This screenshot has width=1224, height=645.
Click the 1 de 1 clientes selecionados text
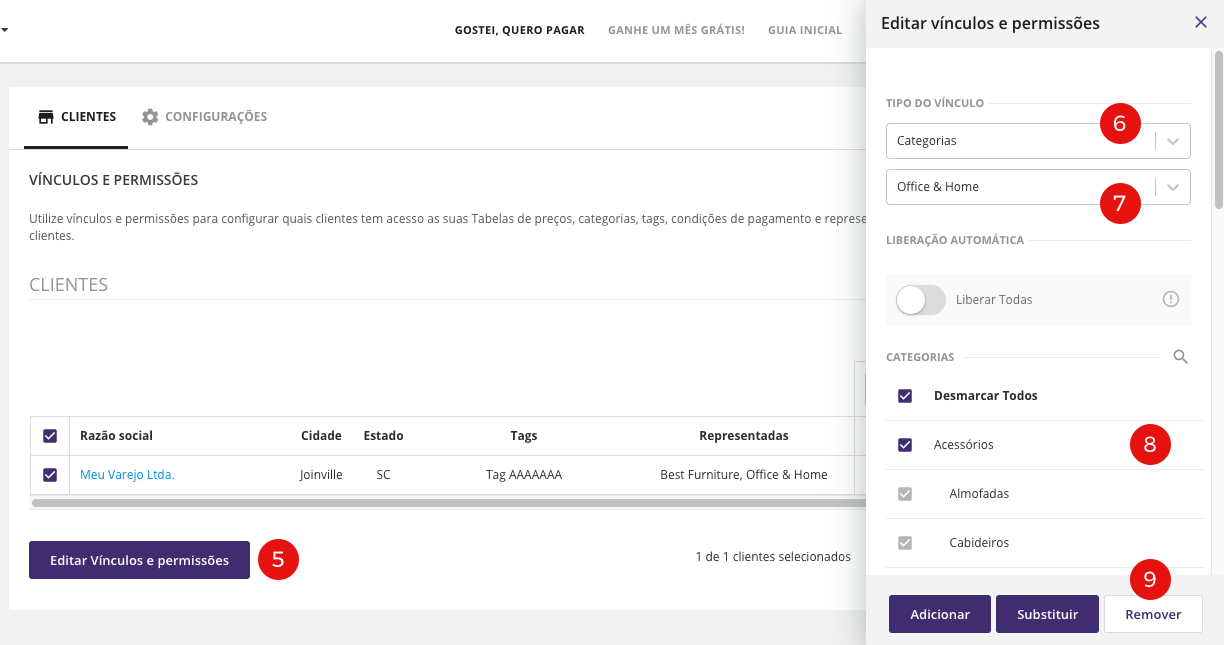point(773,557)
